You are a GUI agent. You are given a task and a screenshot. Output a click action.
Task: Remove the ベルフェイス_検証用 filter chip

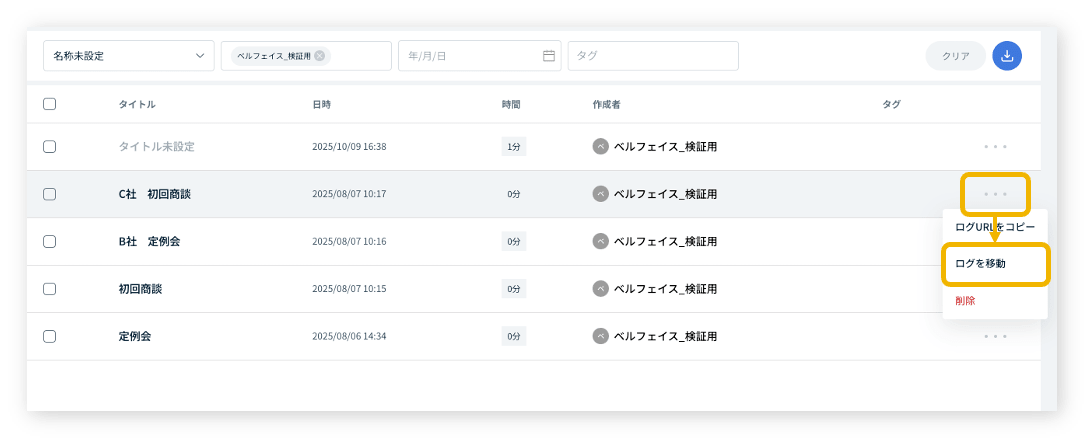tap(320, 56)
